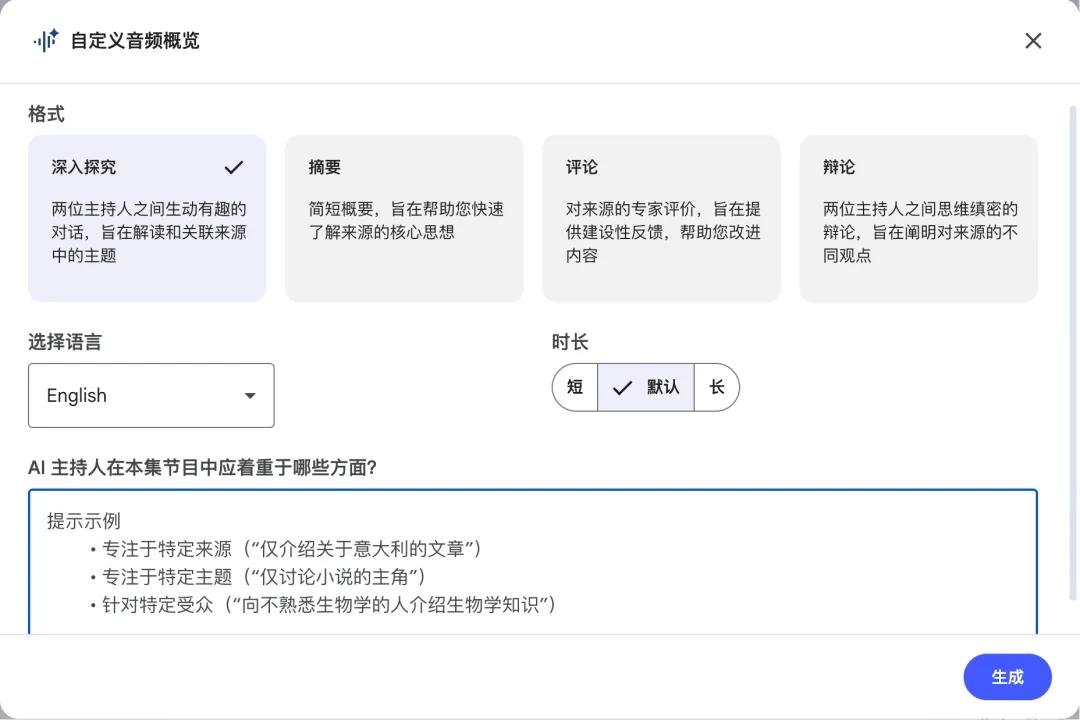
Task: Choose the 摘要 format option
Action: point(404,218)
